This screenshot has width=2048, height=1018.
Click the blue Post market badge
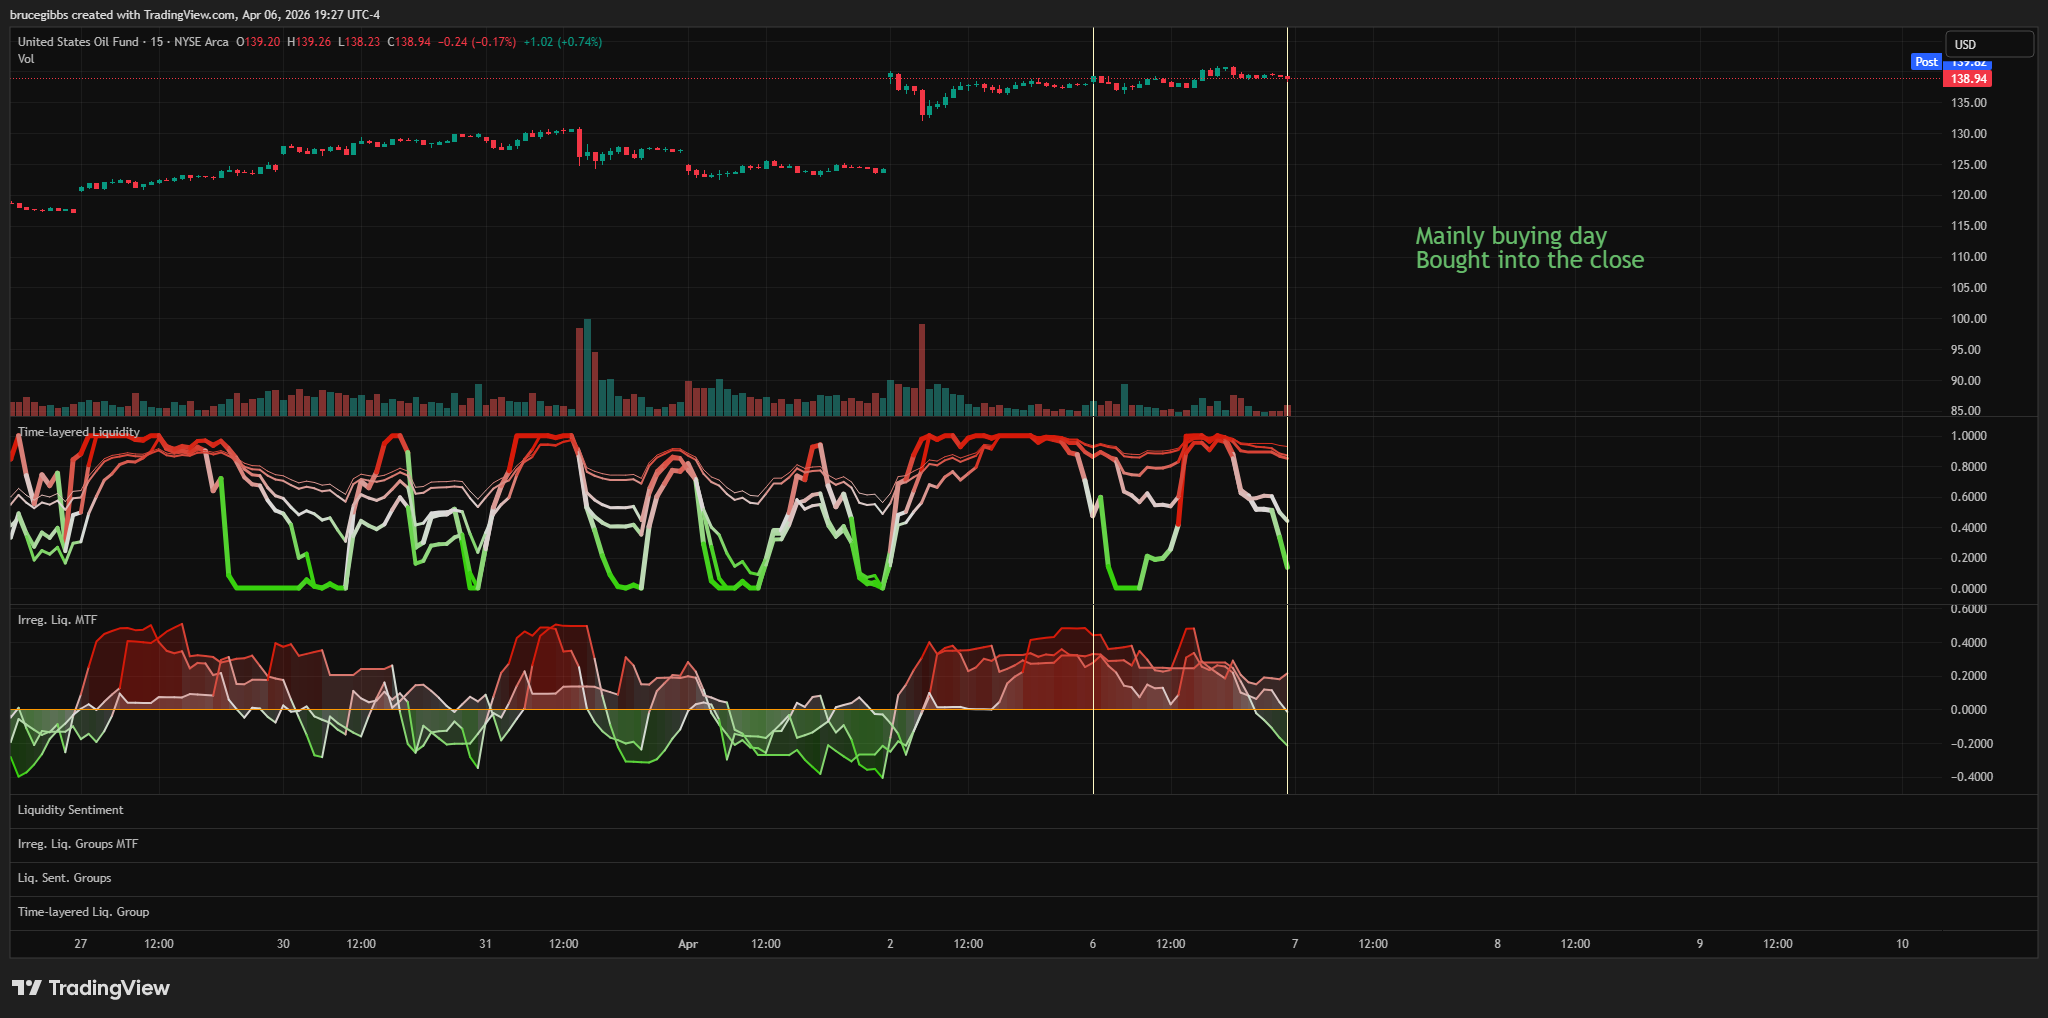tap(1926, 62)
